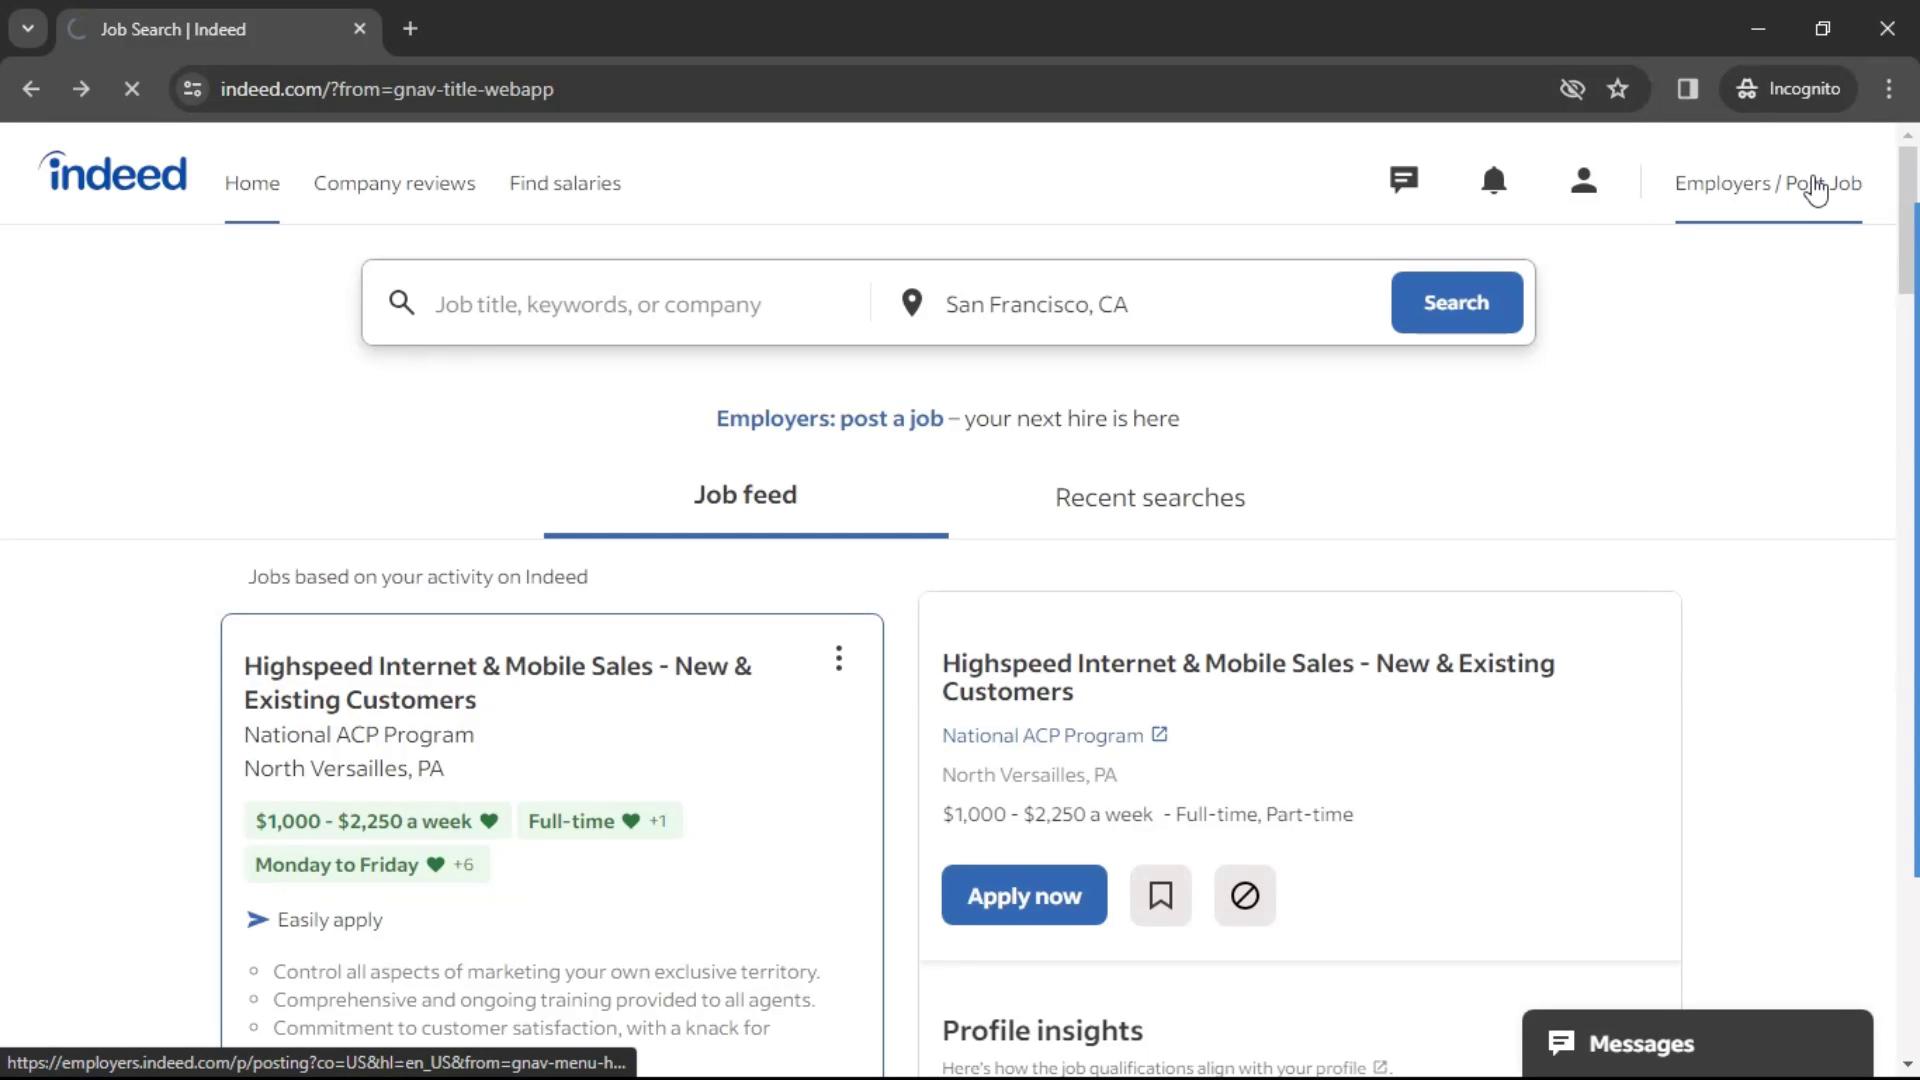Click Company reviews menu item
The height and width of the screenshot is (1080, 1920).
(x=394, y=182)
